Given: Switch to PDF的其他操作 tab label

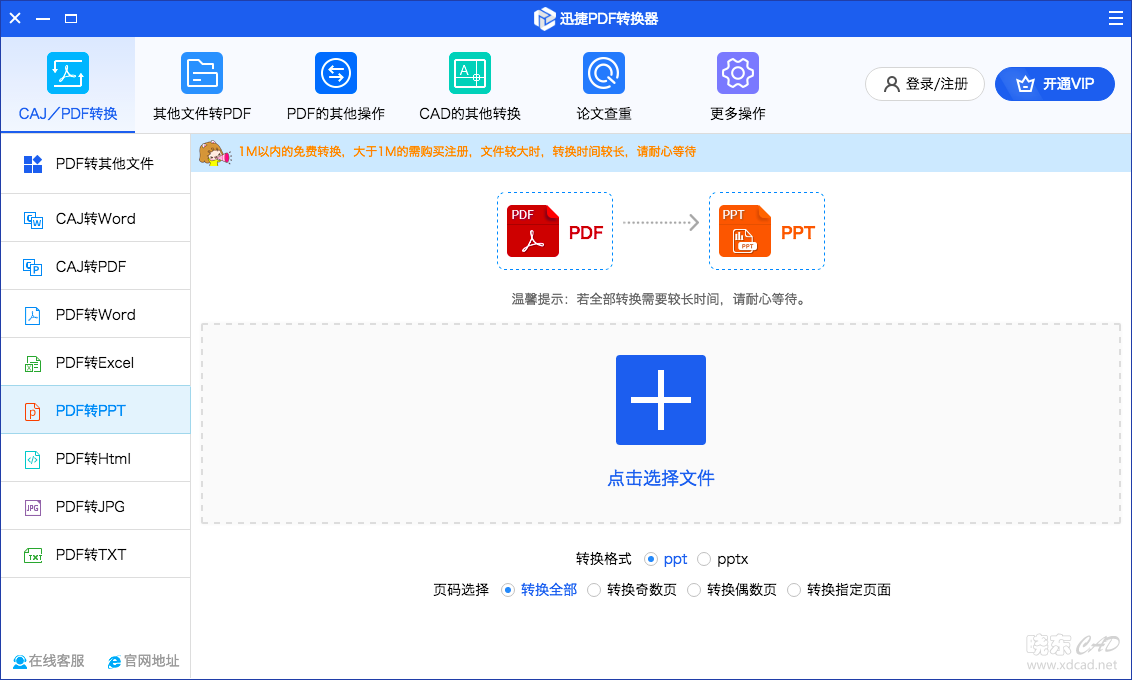Looking at the screenshot, I should [x=336, y=114].
